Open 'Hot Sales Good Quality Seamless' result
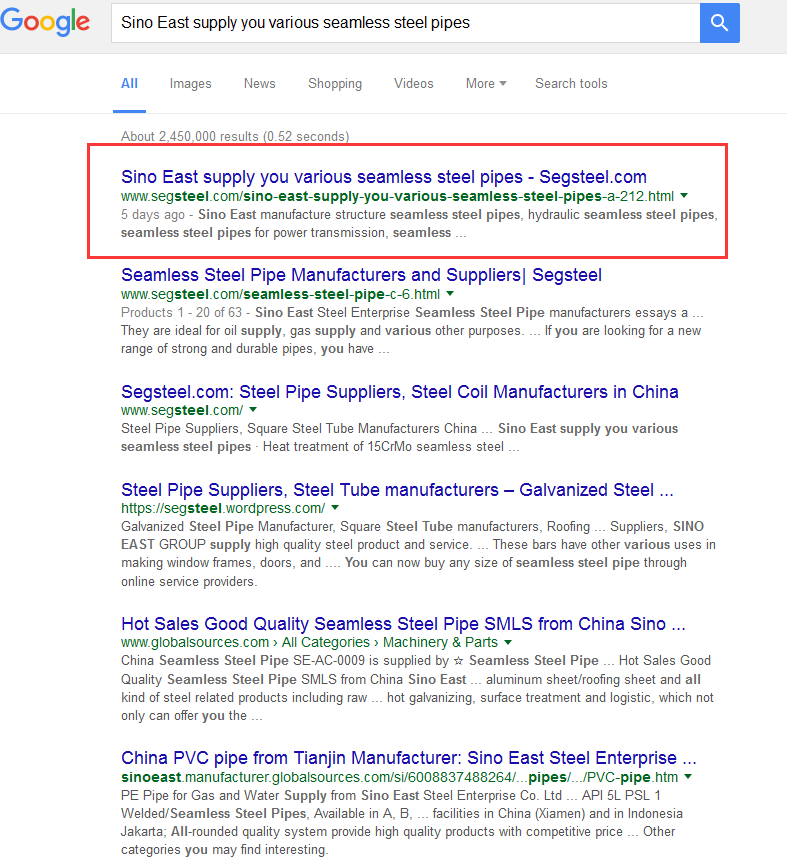The width and height of the screenshot is (787, 859). tap(403, 624)
